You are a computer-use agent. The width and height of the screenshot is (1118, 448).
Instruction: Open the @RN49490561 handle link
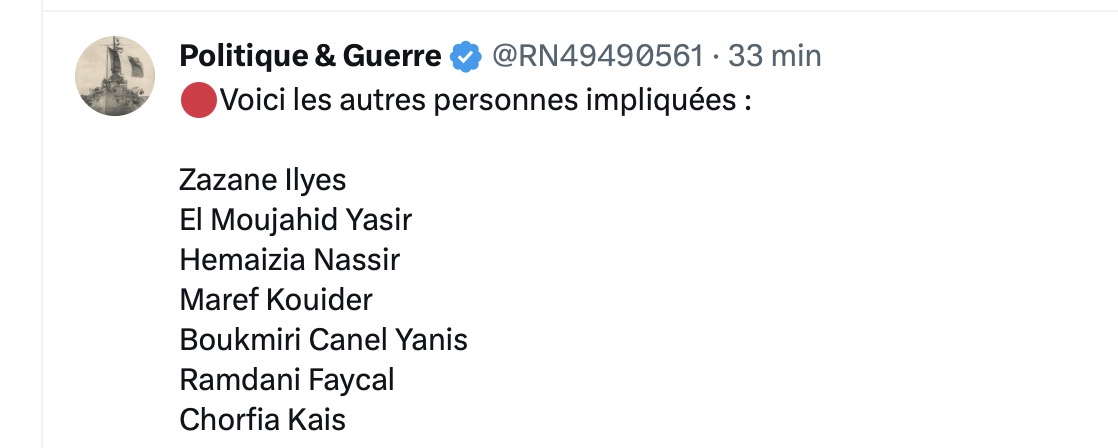(597, 57)
